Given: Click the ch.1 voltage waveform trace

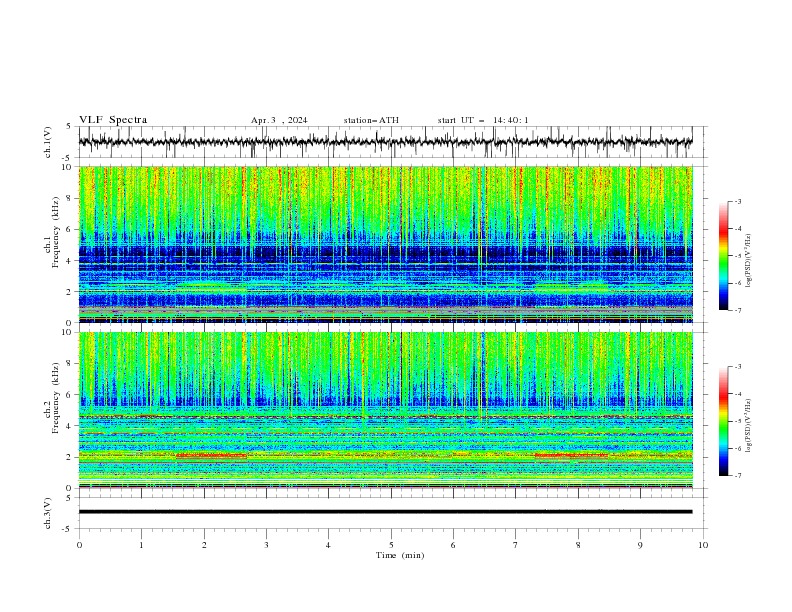Looking at the screenshot, I should 385,142.
